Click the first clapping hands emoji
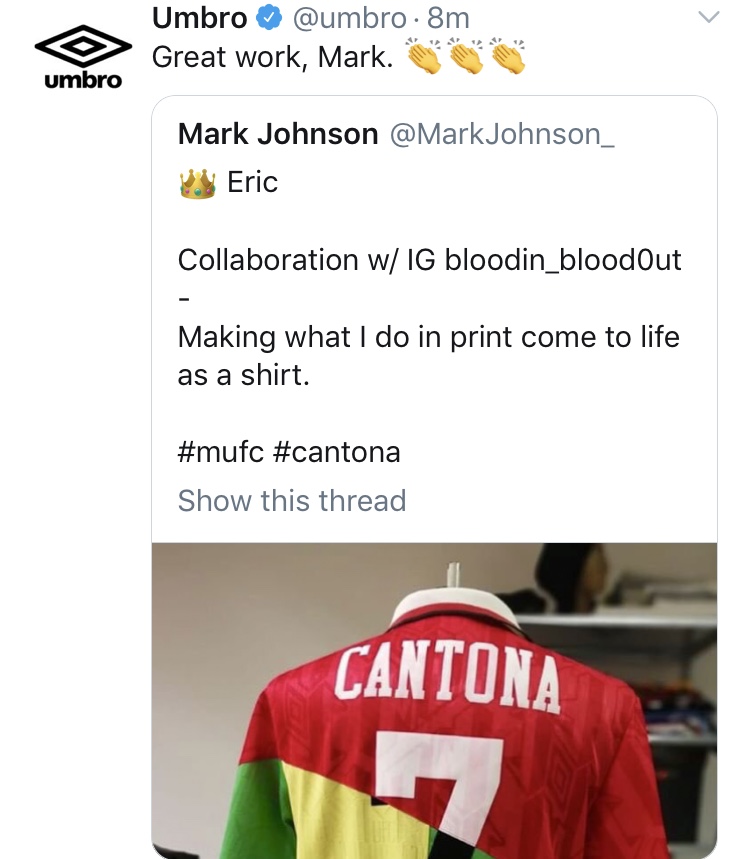Screen dimensions: 750x859 click(x=424, y=57)
